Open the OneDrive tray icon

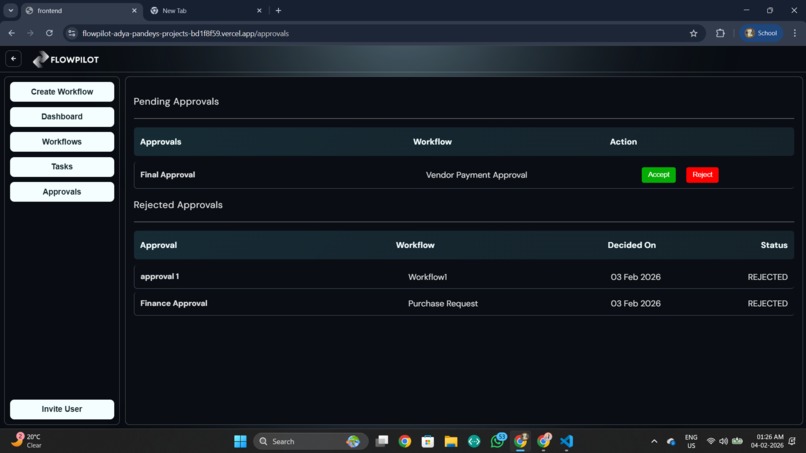coord(671,441)
